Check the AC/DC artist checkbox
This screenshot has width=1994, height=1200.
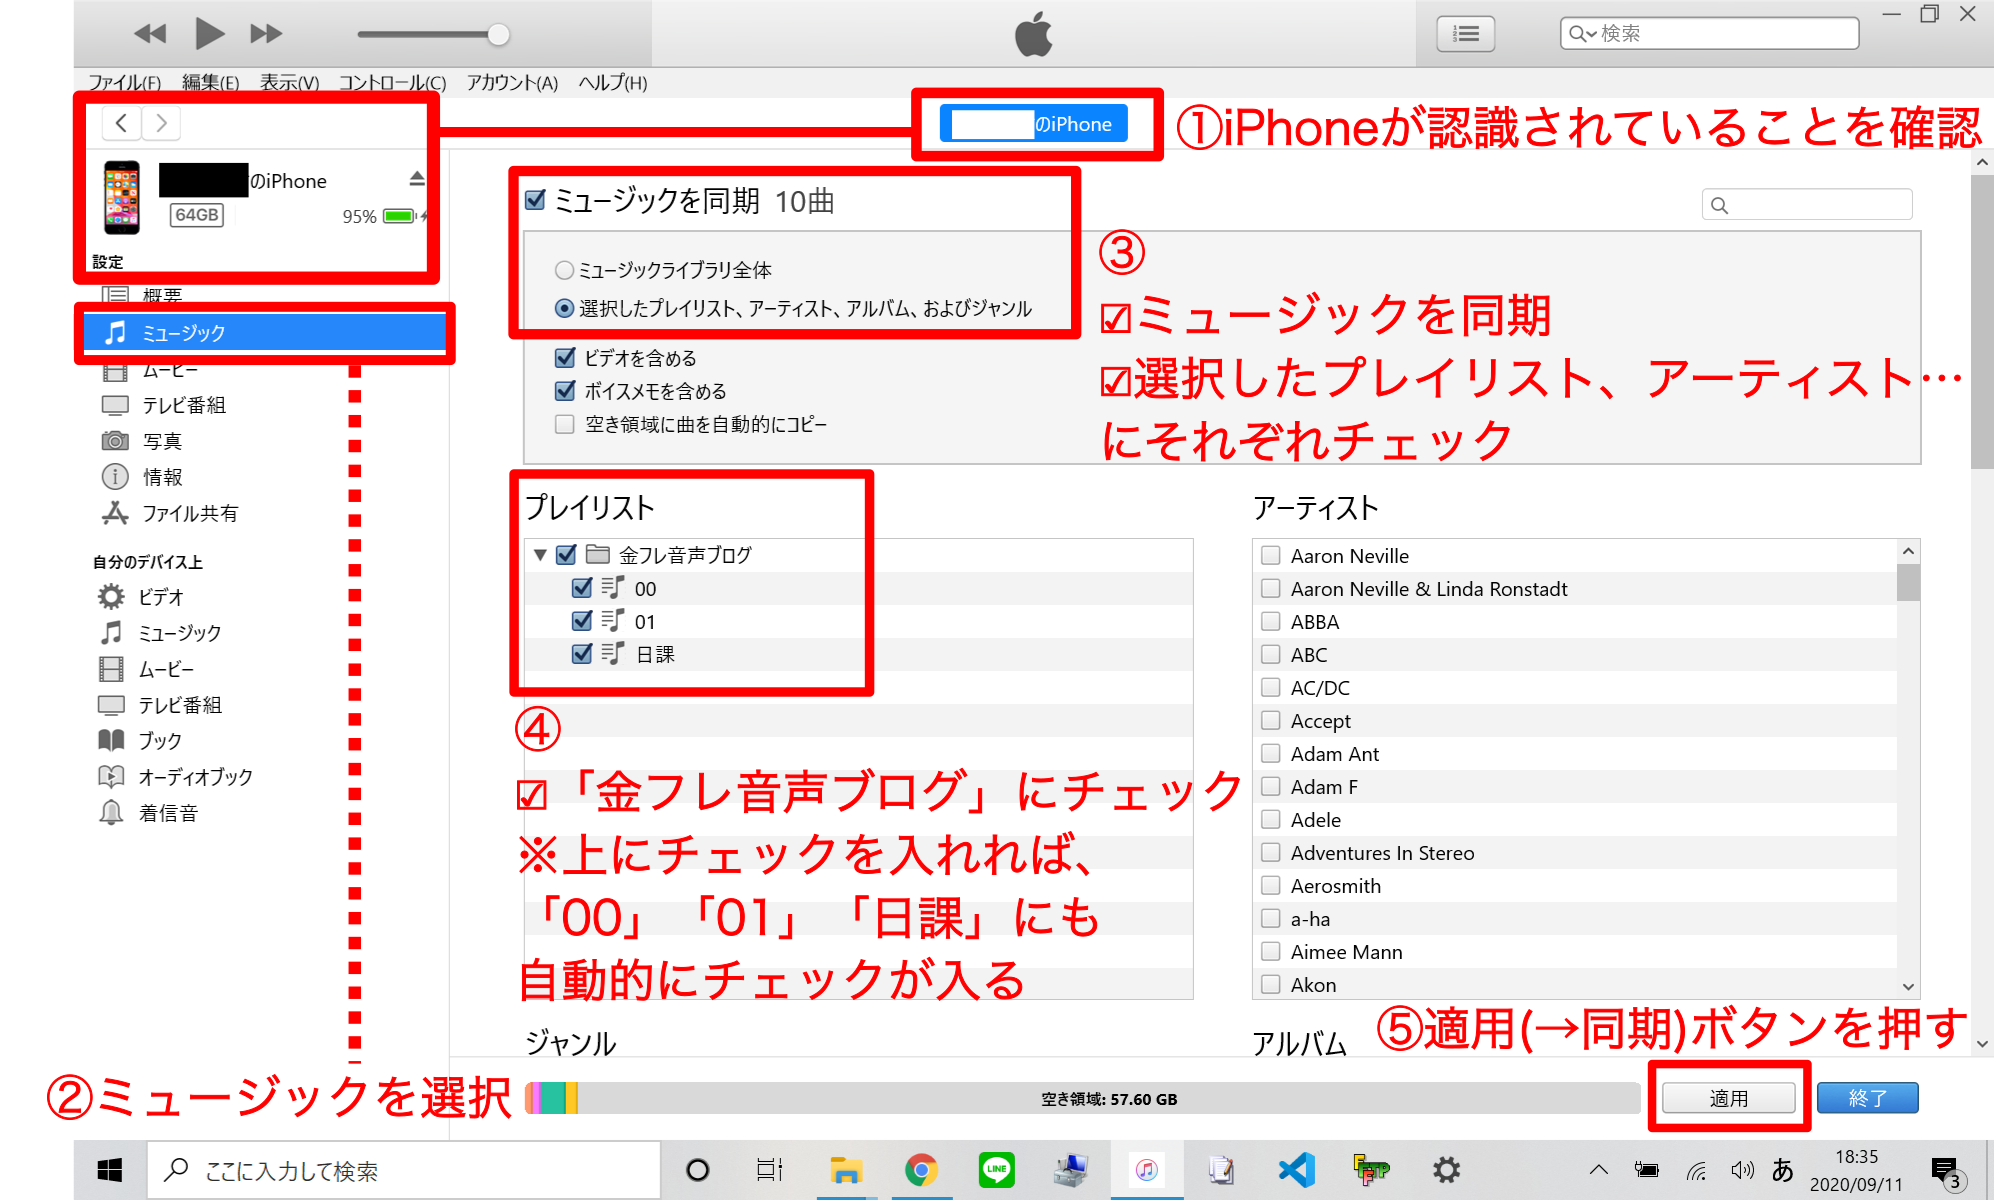pyautogui.click(x=1271, y=687)
